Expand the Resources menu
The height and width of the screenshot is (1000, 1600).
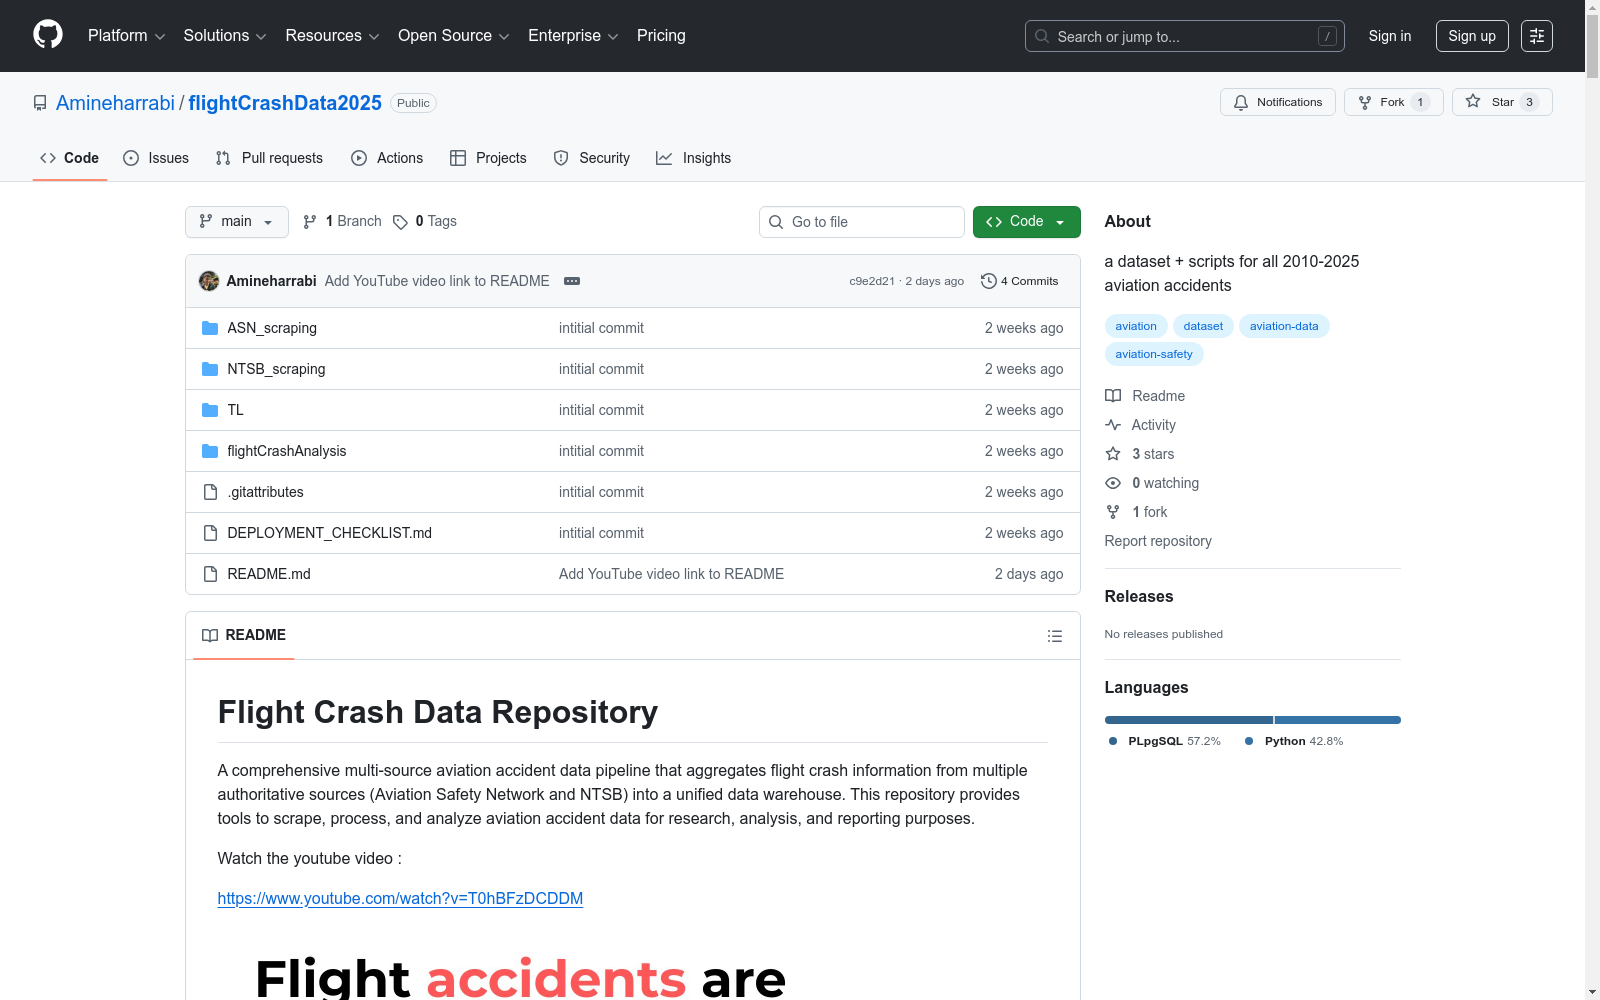click(x=332, y=36)
